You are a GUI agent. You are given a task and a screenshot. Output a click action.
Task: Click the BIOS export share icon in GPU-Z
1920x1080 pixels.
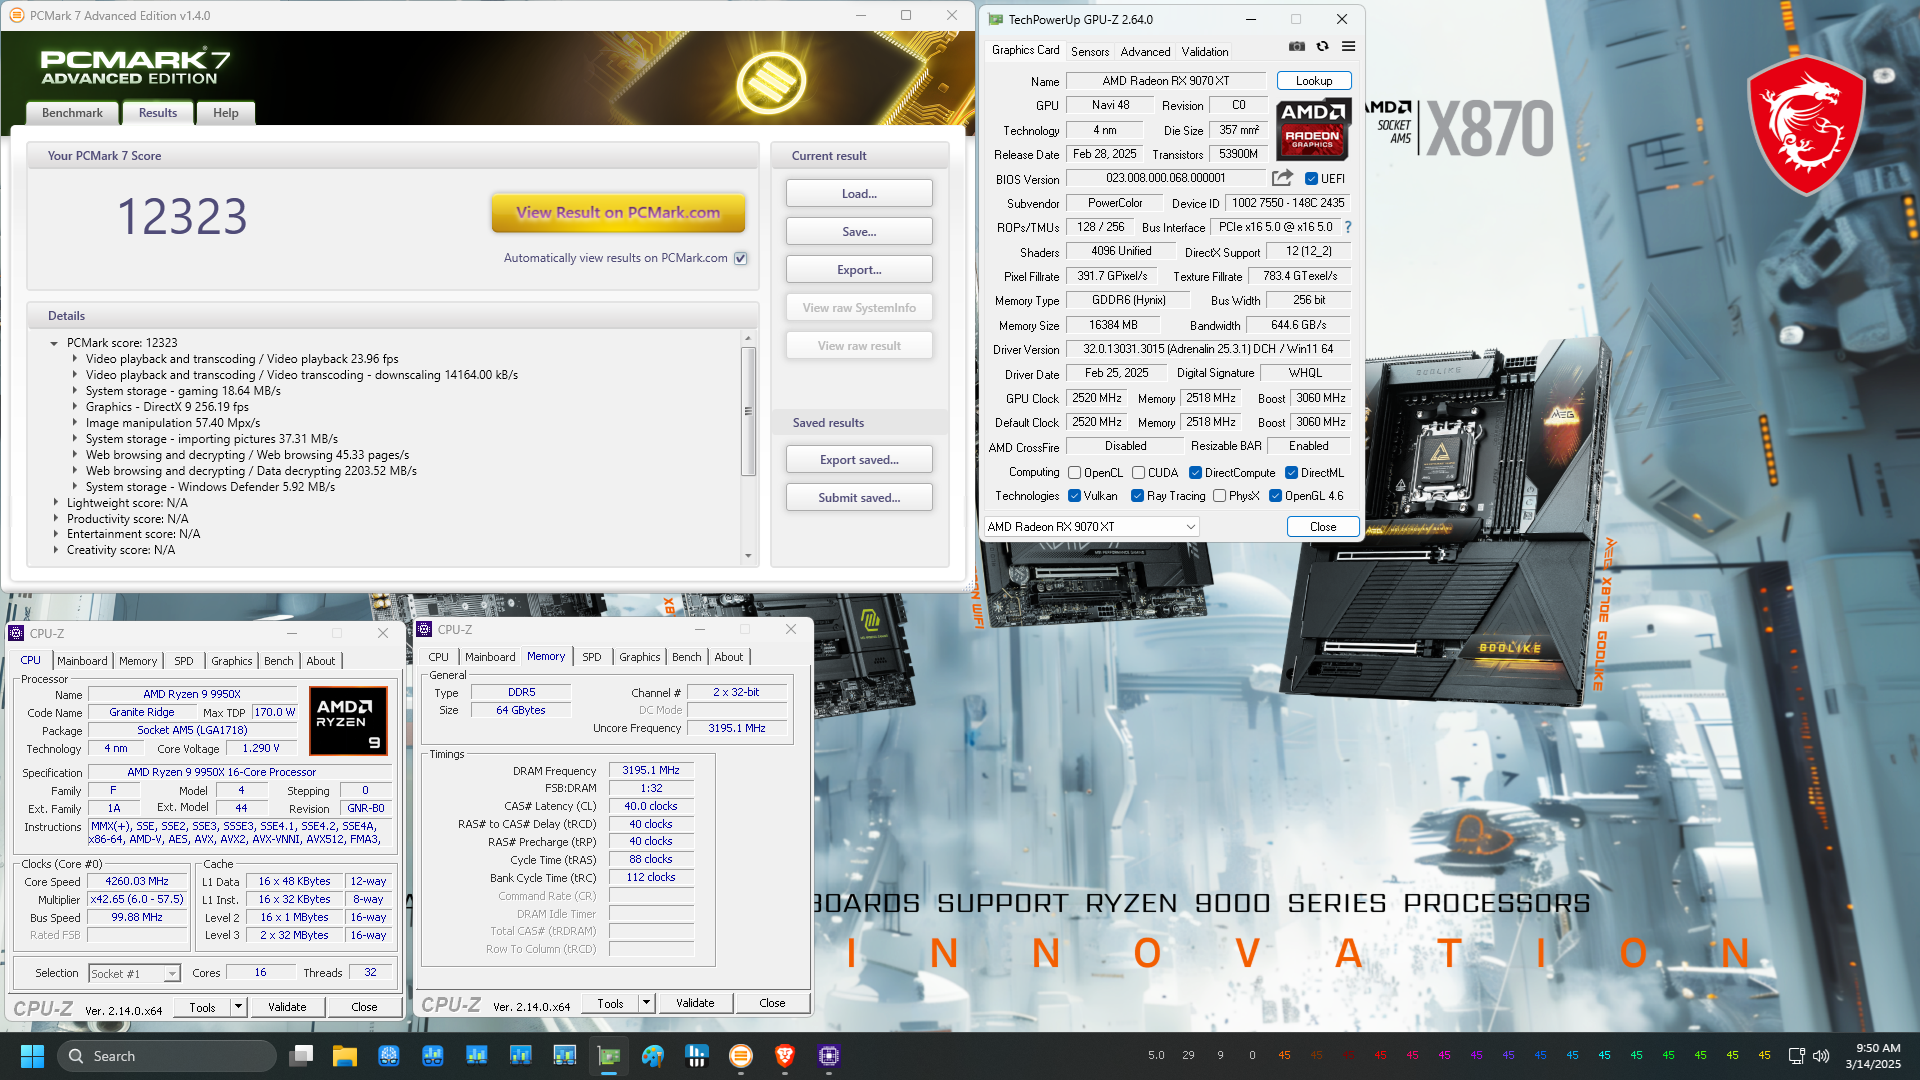(1282, 178)
